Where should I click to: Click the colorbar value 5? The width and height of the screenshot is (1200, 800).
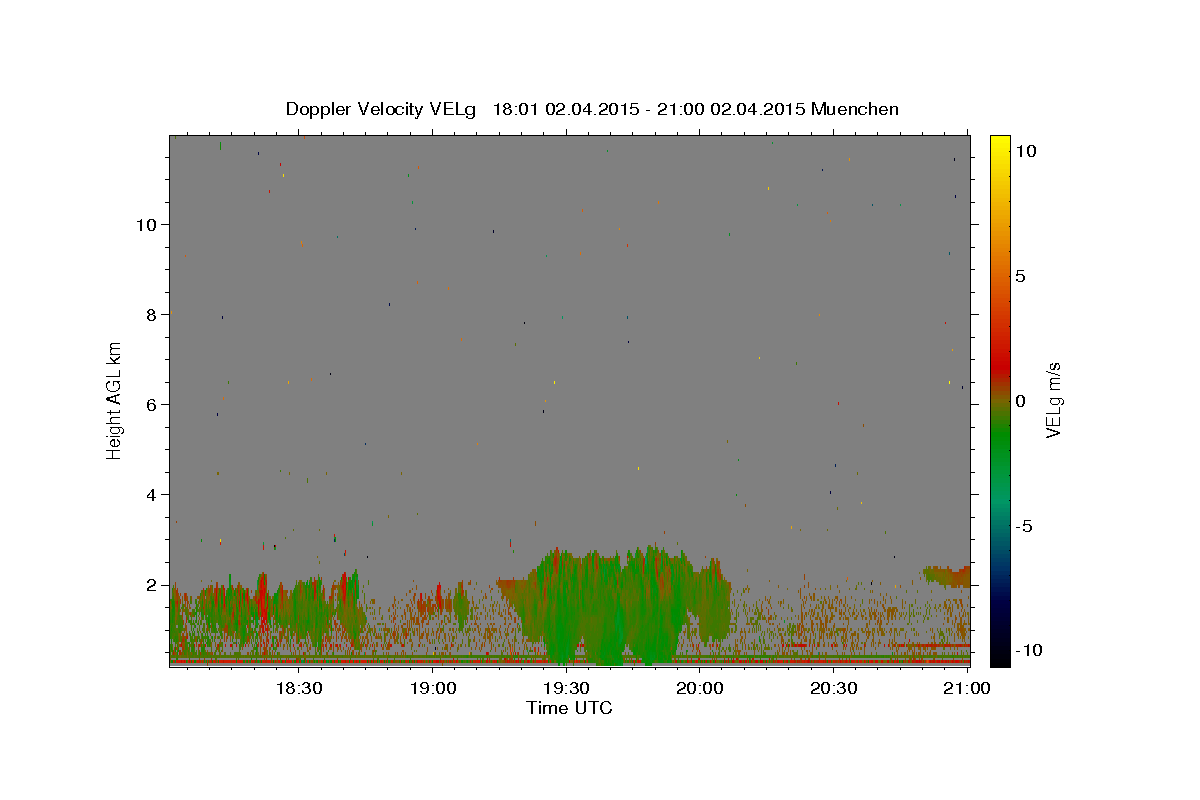click(1020, 276)
